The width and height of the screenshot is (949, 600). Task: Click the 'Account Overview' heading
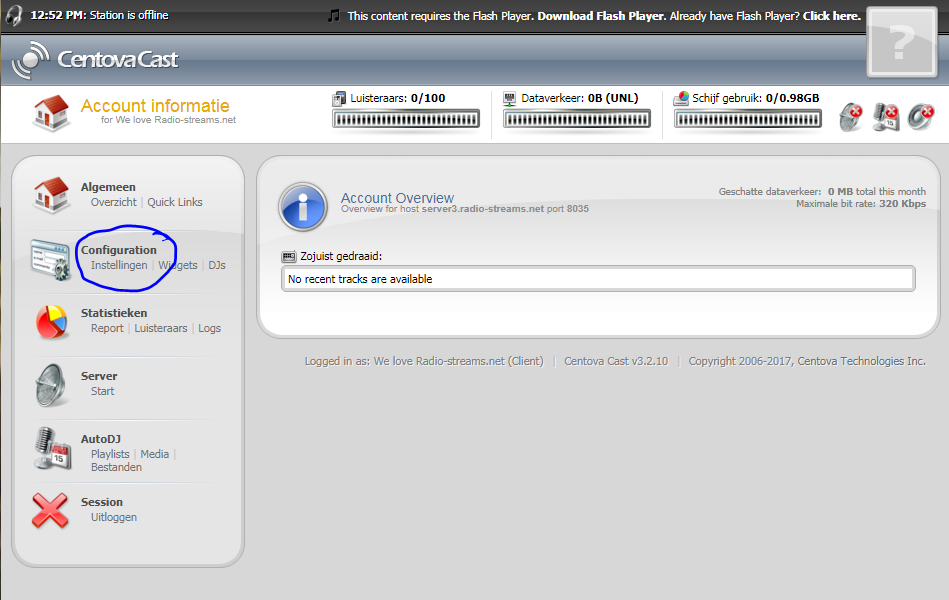pos(397,198)
